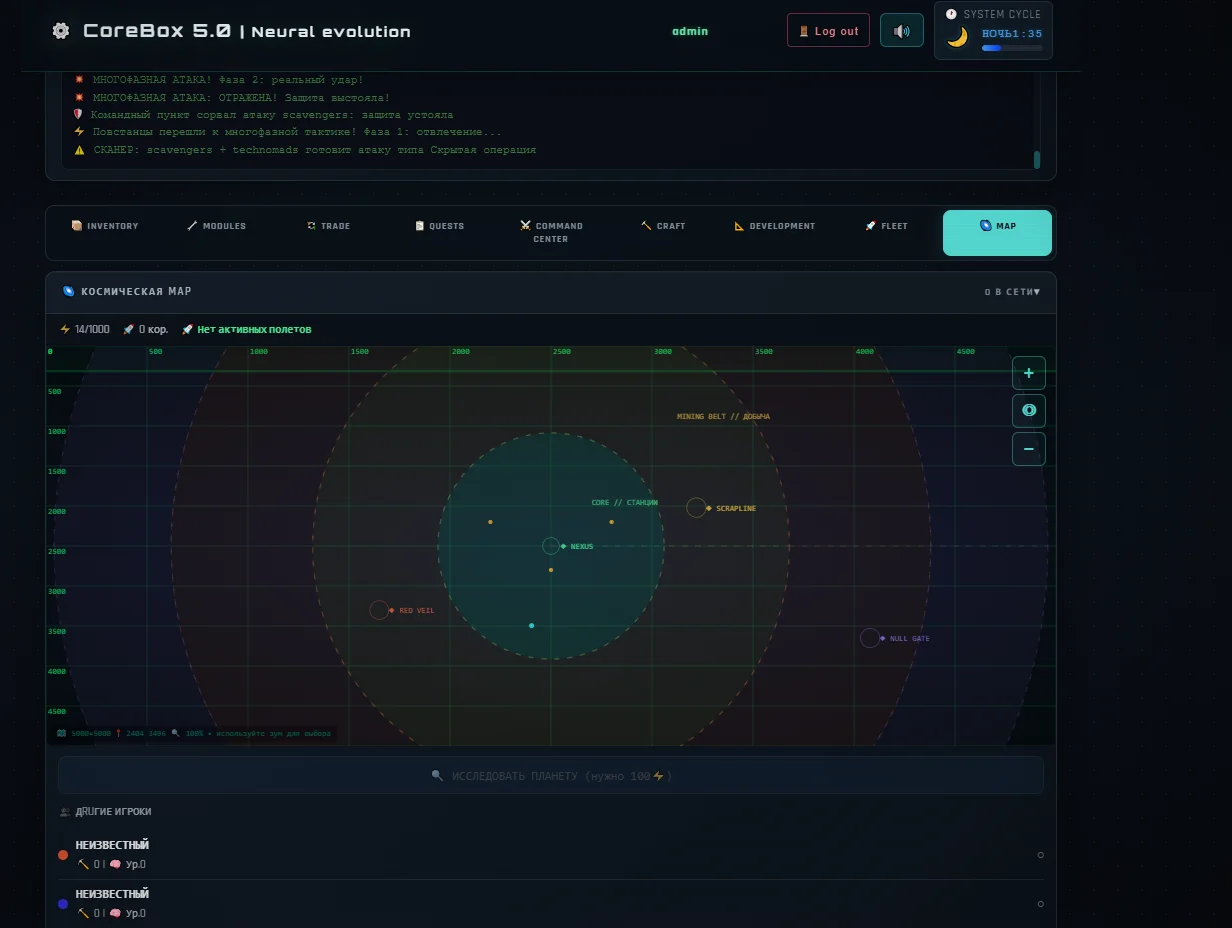This screenshot has height=928, width=1232.
Task: Click the night cycle progress bar
Action: coord(1012,48)
